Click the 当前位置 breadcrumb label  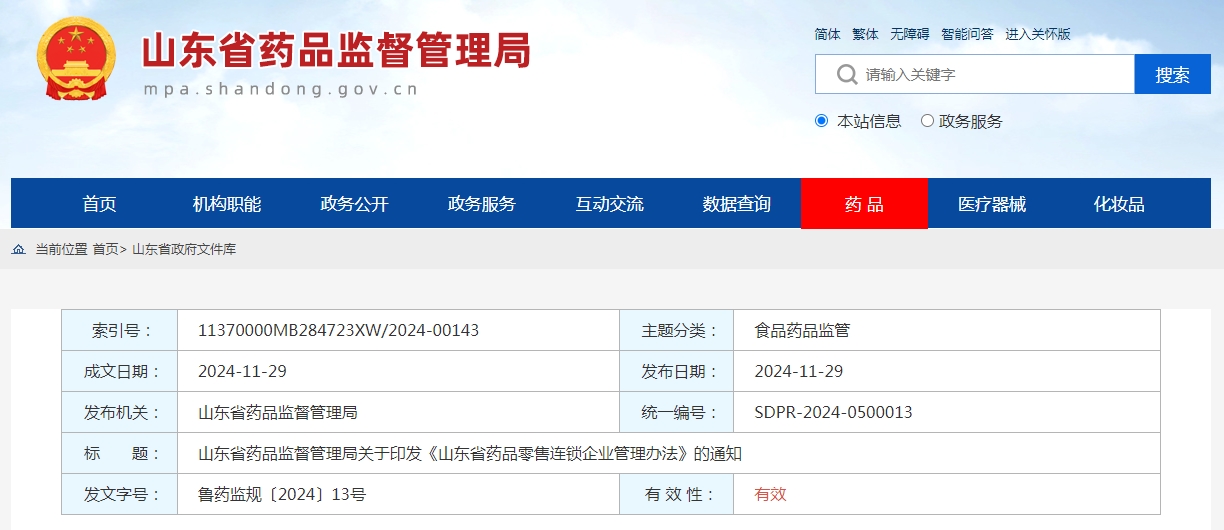click(x=61, y=249)
